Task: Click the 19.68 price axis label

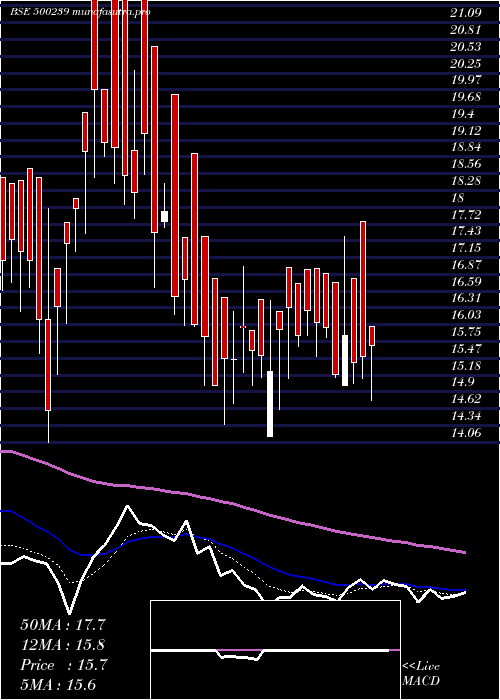Action: (466, 97)
